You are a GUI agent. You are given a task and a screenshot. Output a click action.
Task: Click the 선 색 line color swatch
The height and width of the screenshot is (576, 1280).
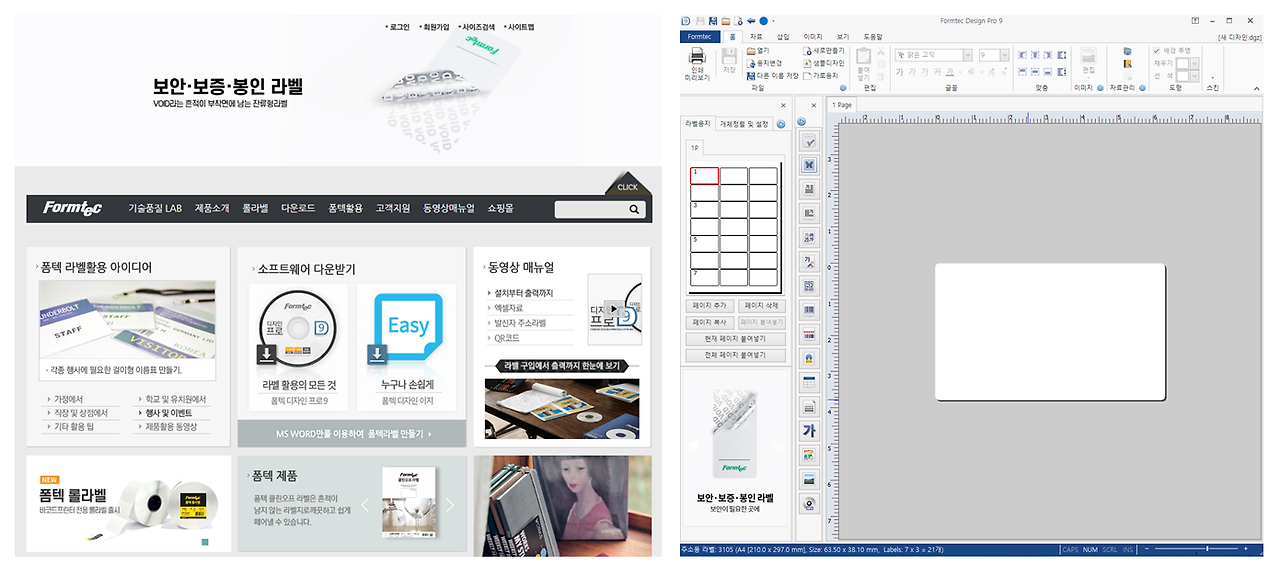pyautogui.click(x=1182, y=77)
